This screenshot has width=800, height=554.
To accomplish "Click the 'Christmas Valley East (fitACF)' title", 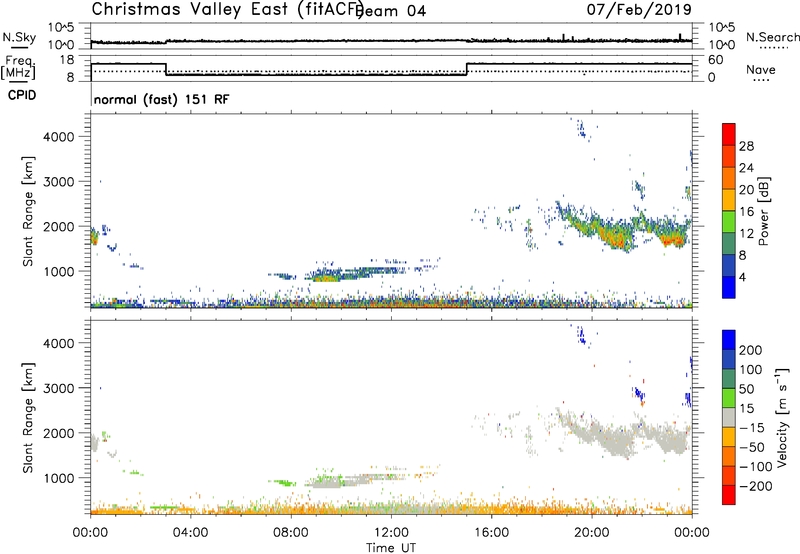I will [228, 9].
